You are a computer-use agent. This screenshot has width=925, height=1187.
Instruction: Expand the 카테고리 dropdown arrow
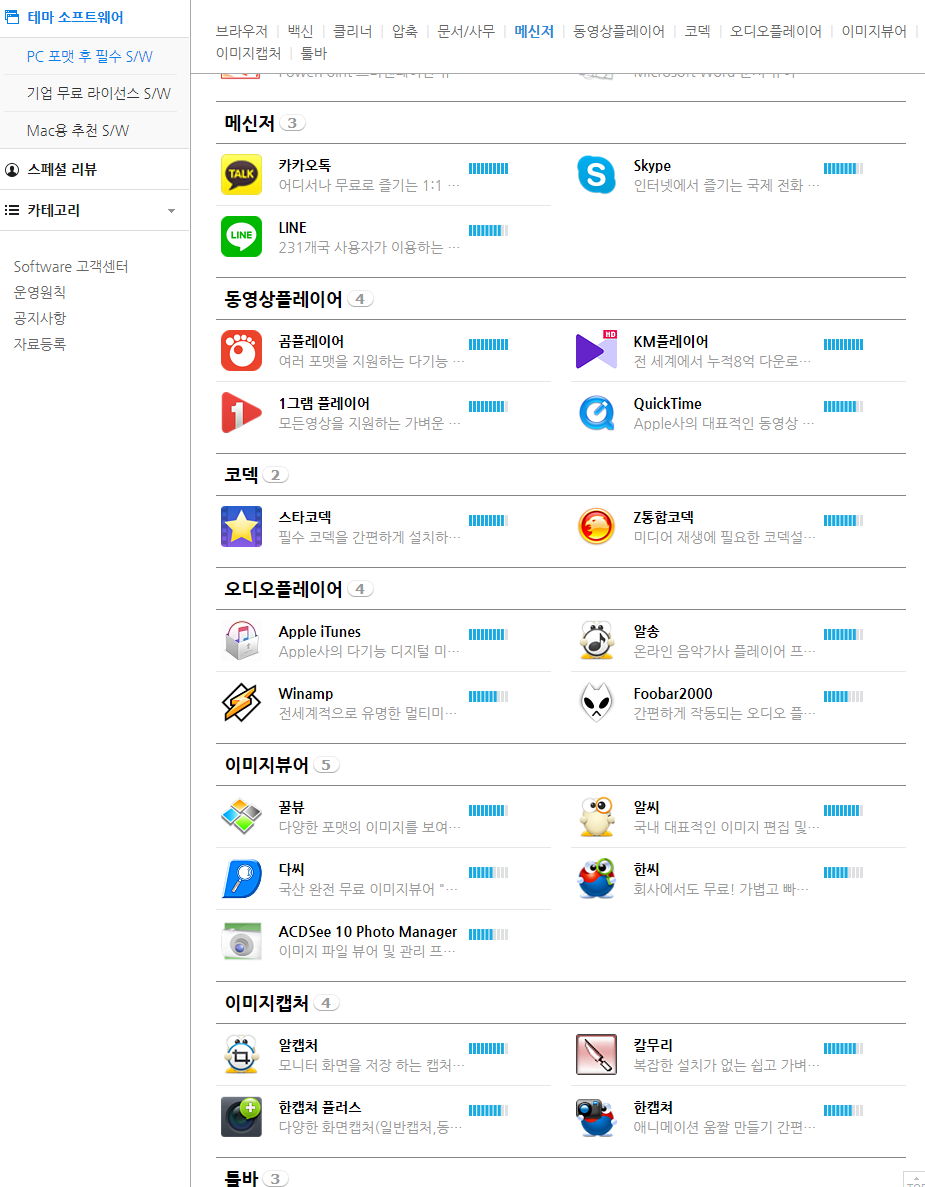click(x=171, y=211)
